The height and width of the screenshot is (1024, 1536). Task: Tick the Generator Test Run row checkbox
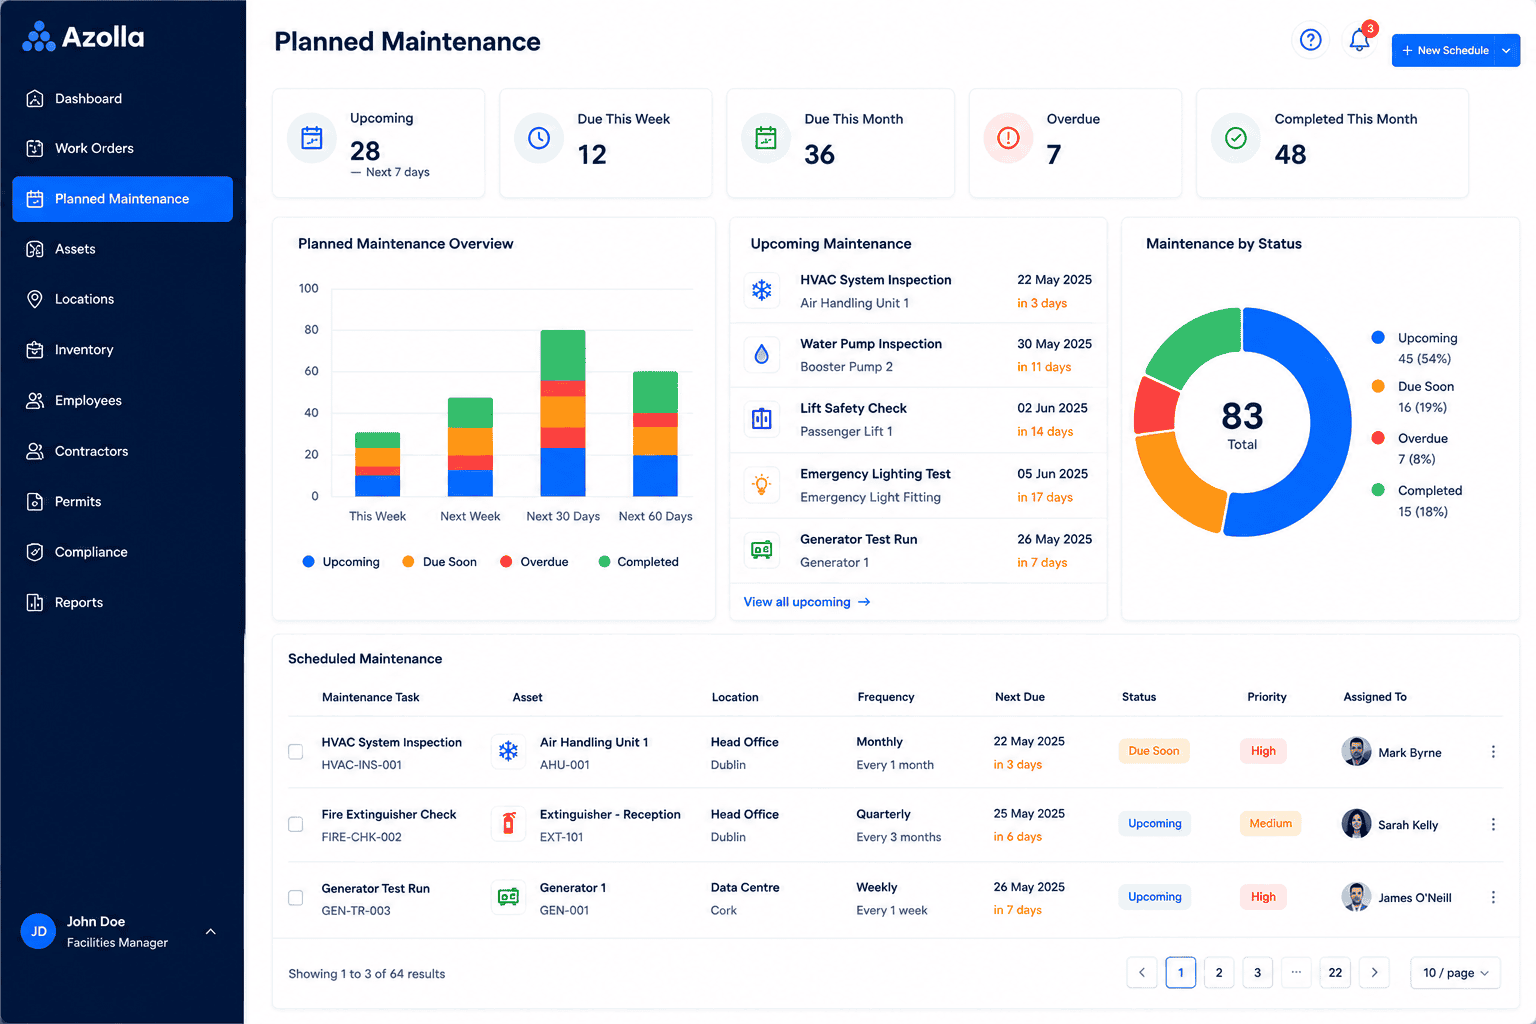tap(296, 898)
